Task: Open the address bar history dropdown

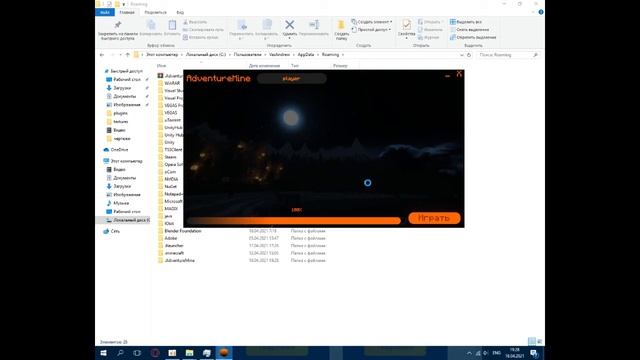Action: click(462, 55)
